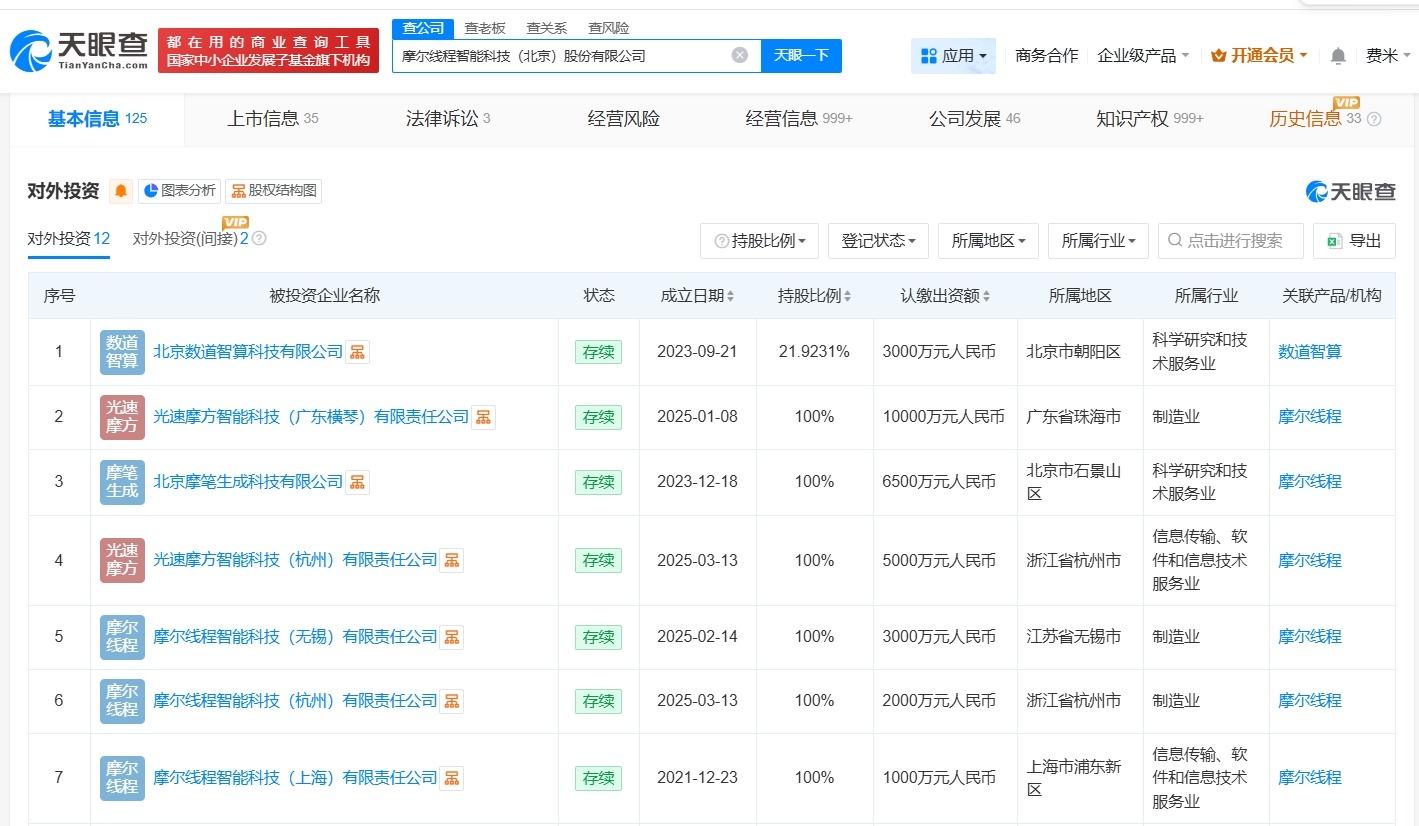Toggle sorting on 认缴出资额 column
Image resolution: width=1419 pixels, height=826 pixels.
(x=986, y=295)
